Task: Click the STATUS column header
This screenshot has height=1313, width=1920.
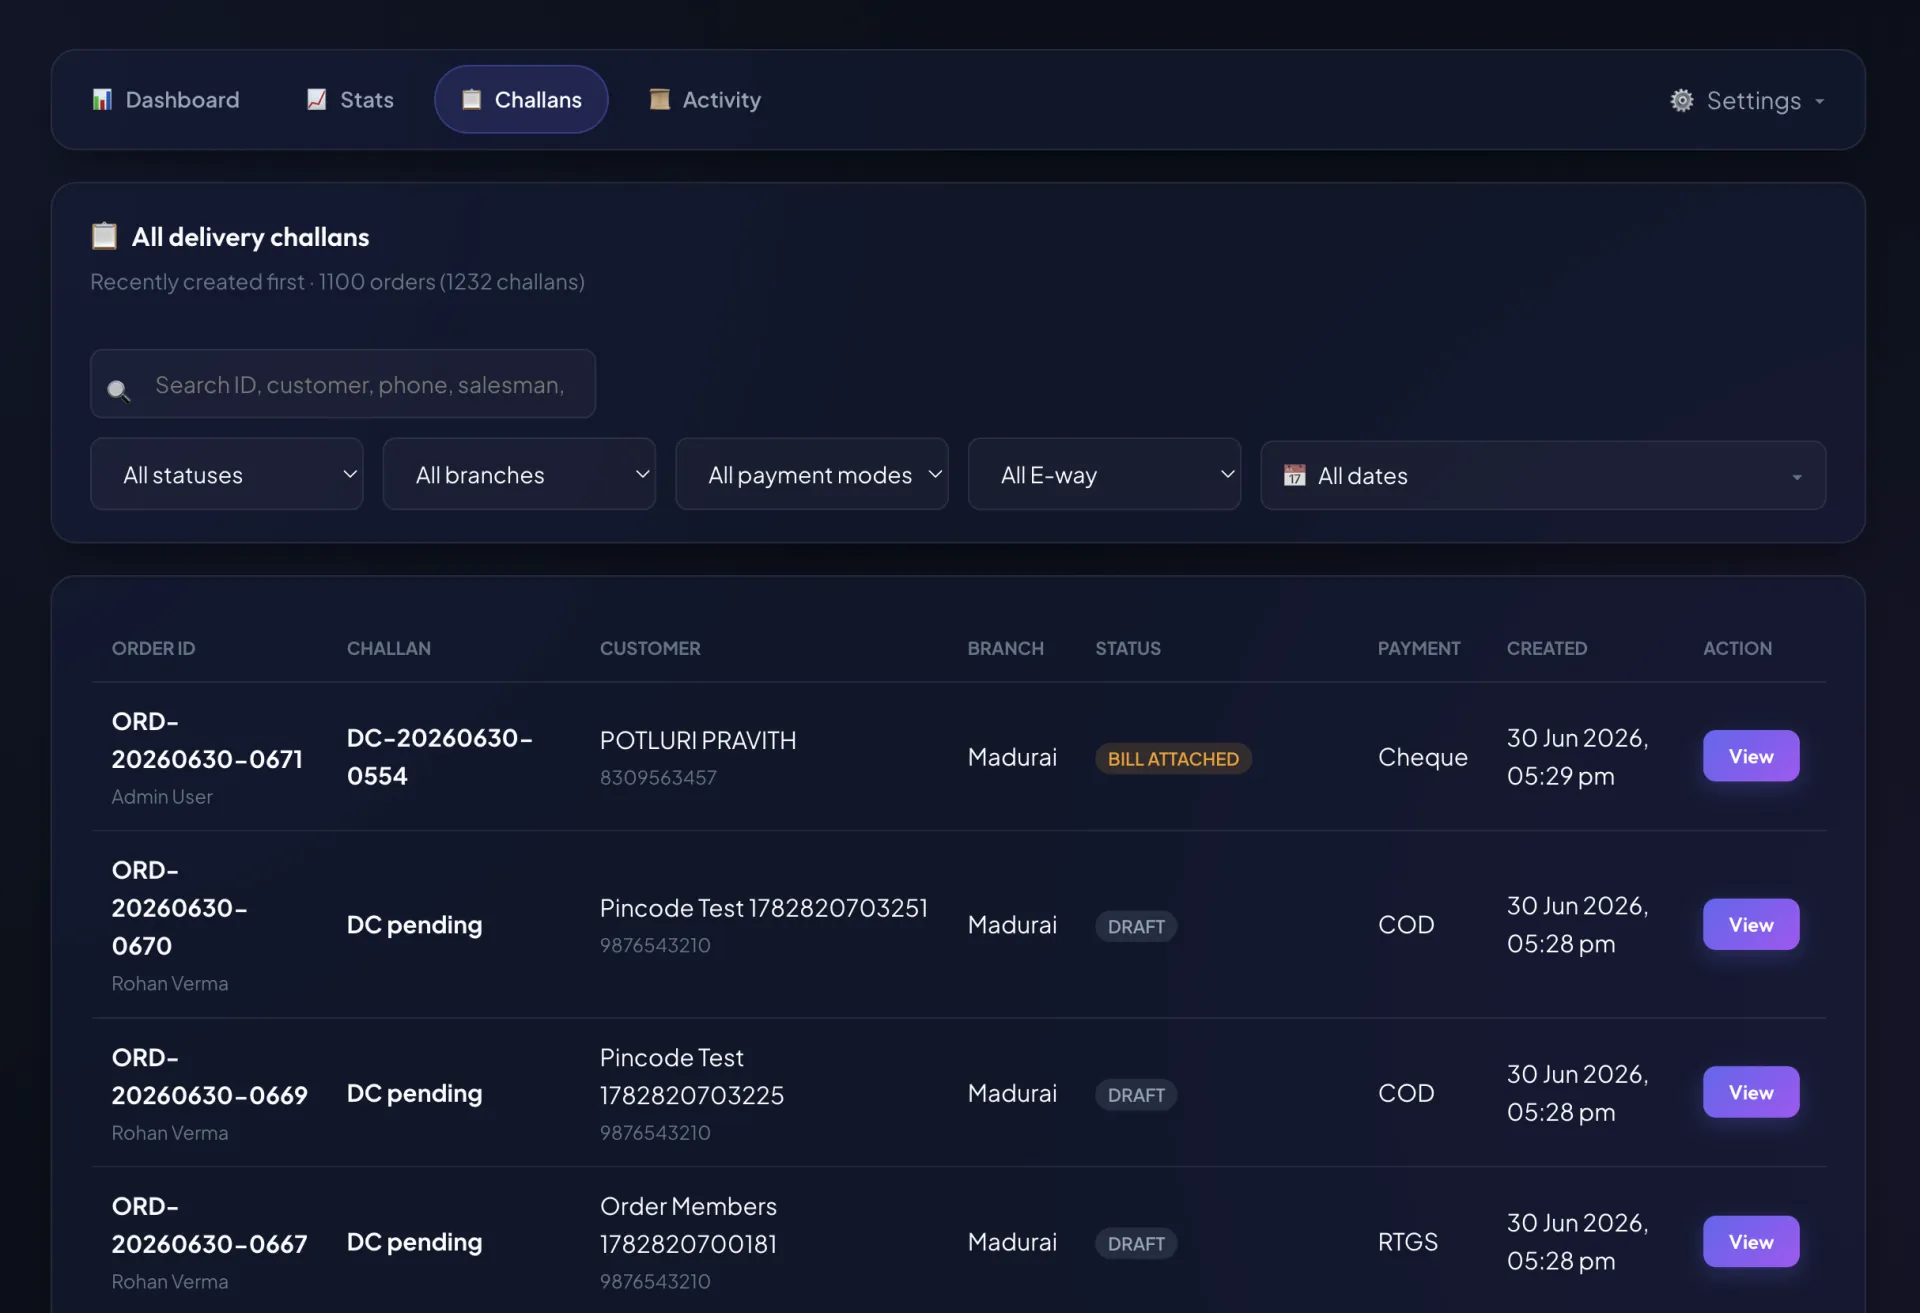Action: [1128, 648]
